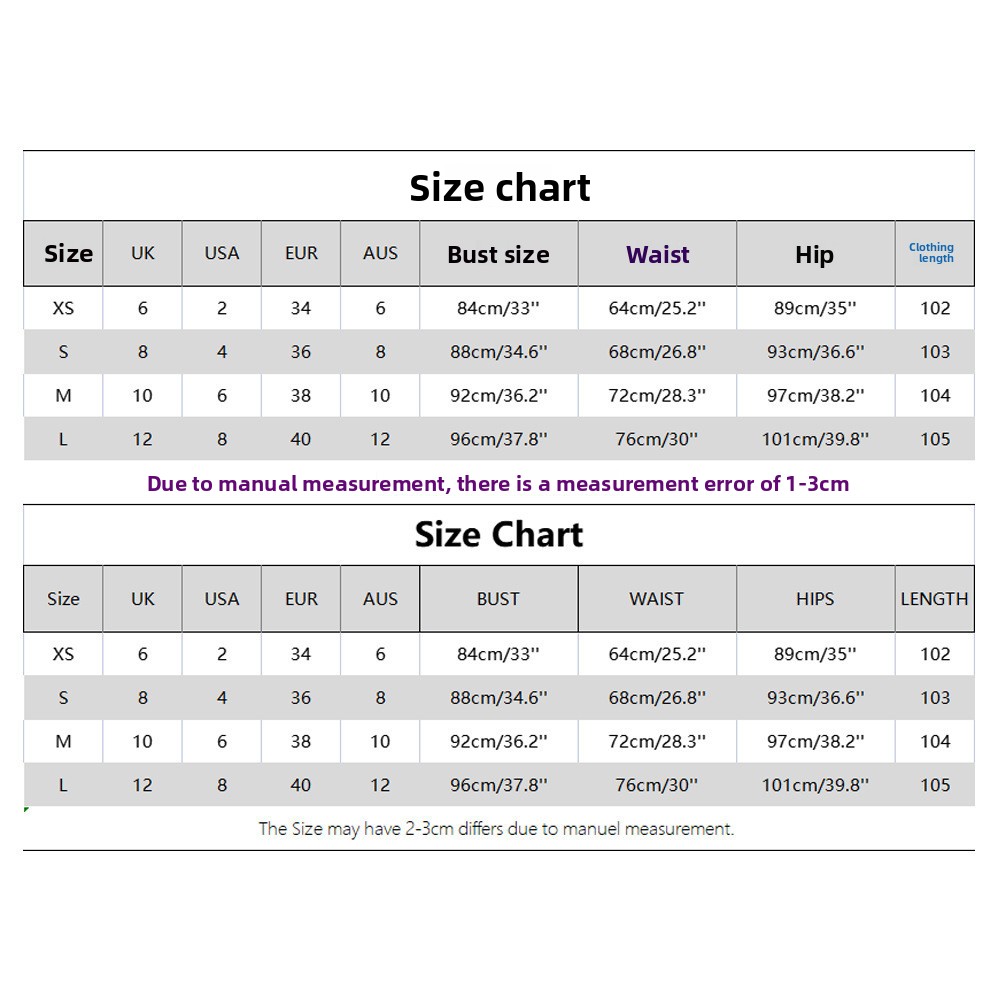
Task: Click the uppercase "HIPS" column header
Action: coord(815,599)
